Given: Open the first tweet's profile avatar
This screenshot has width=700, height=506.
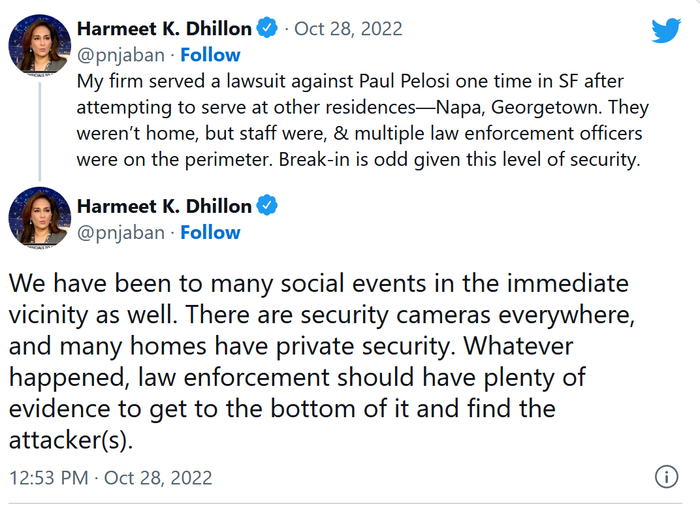Looking at the screenshot, I should 39,44.
